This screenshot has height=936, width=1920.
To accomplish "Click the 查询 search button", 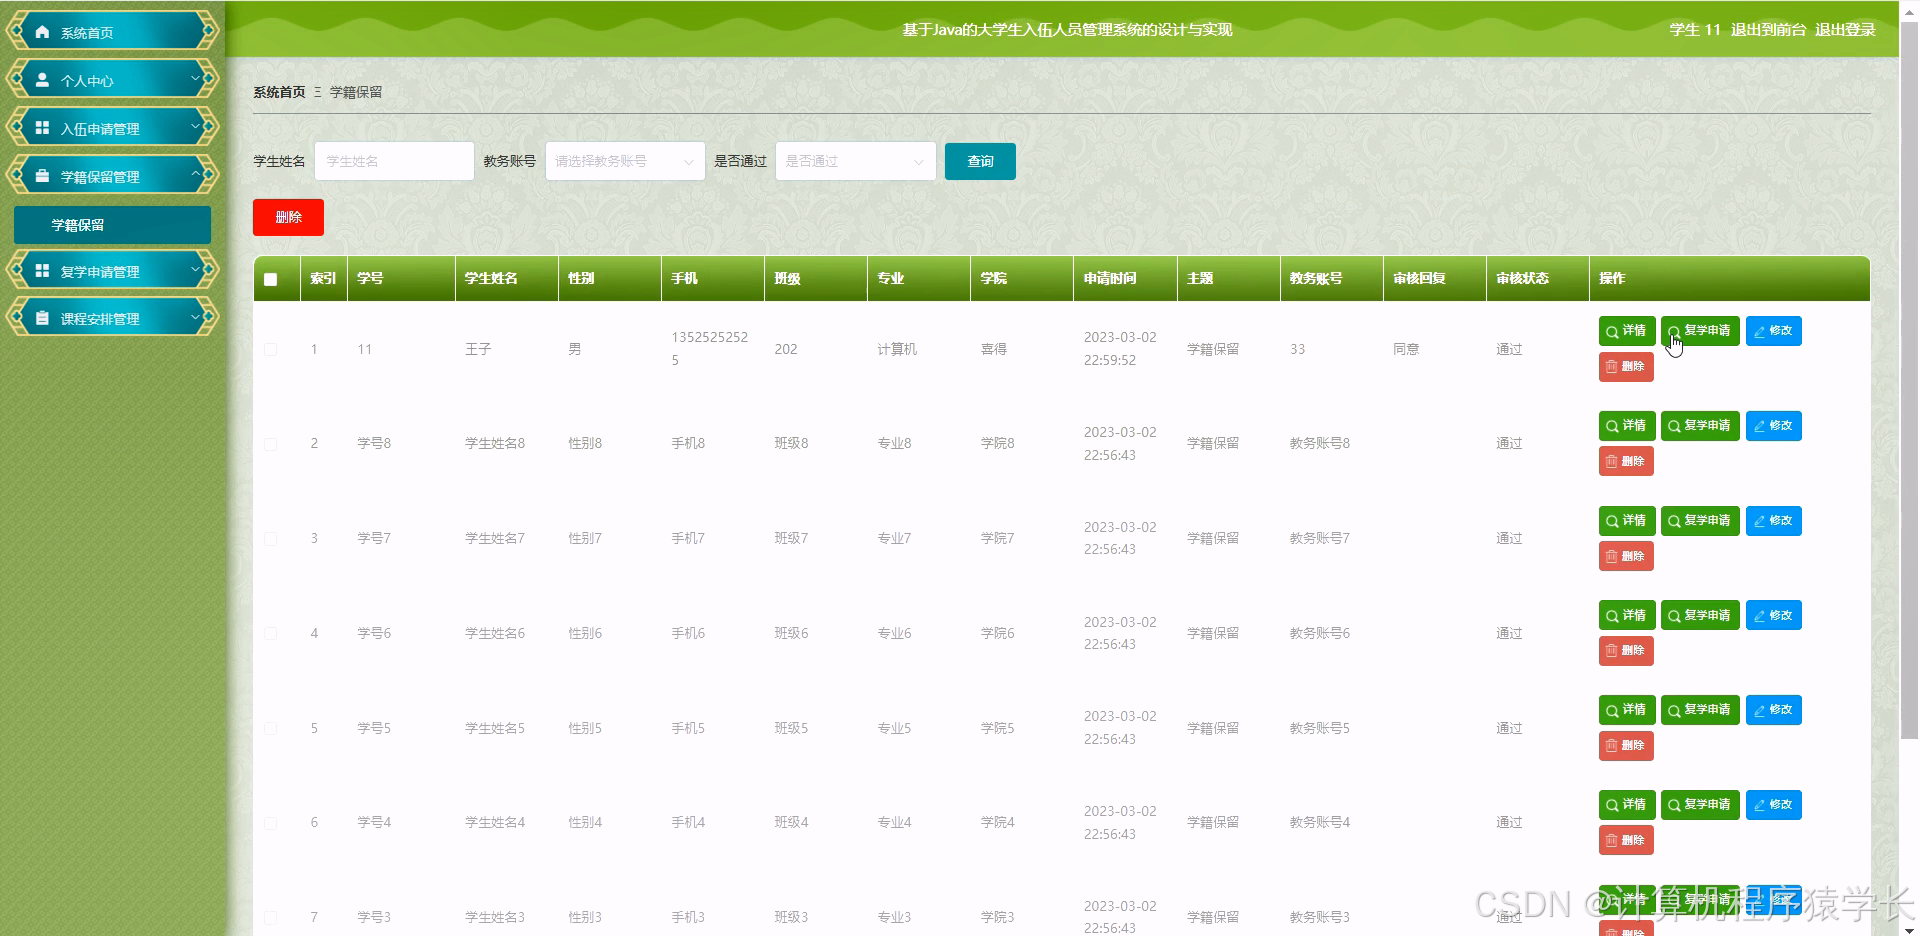I will coord(980,161).
